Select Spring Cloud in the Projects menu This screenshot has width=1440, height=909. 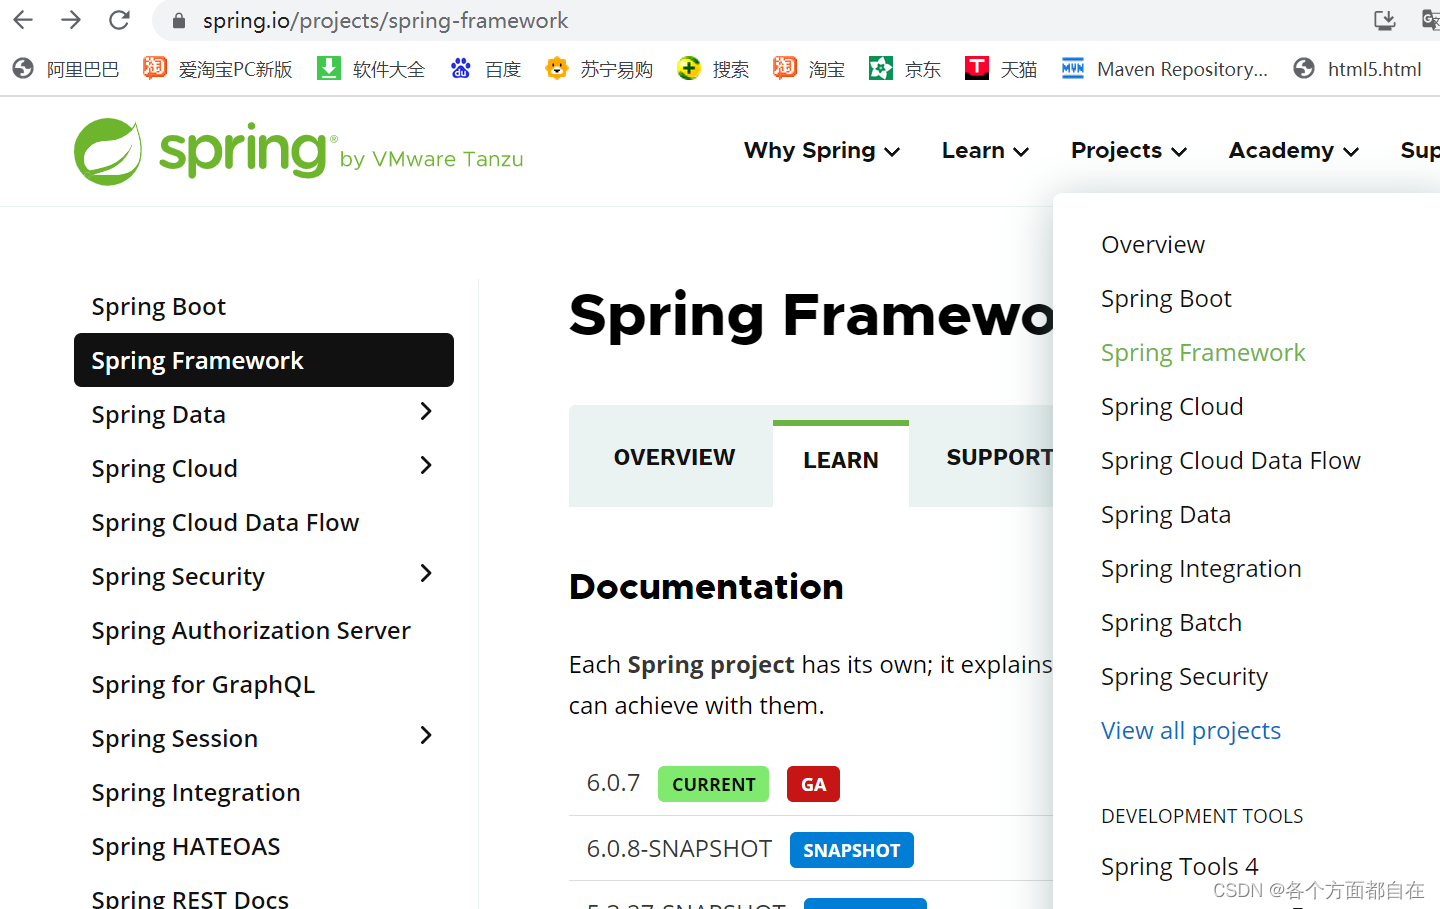click(x=1172, y=407)
